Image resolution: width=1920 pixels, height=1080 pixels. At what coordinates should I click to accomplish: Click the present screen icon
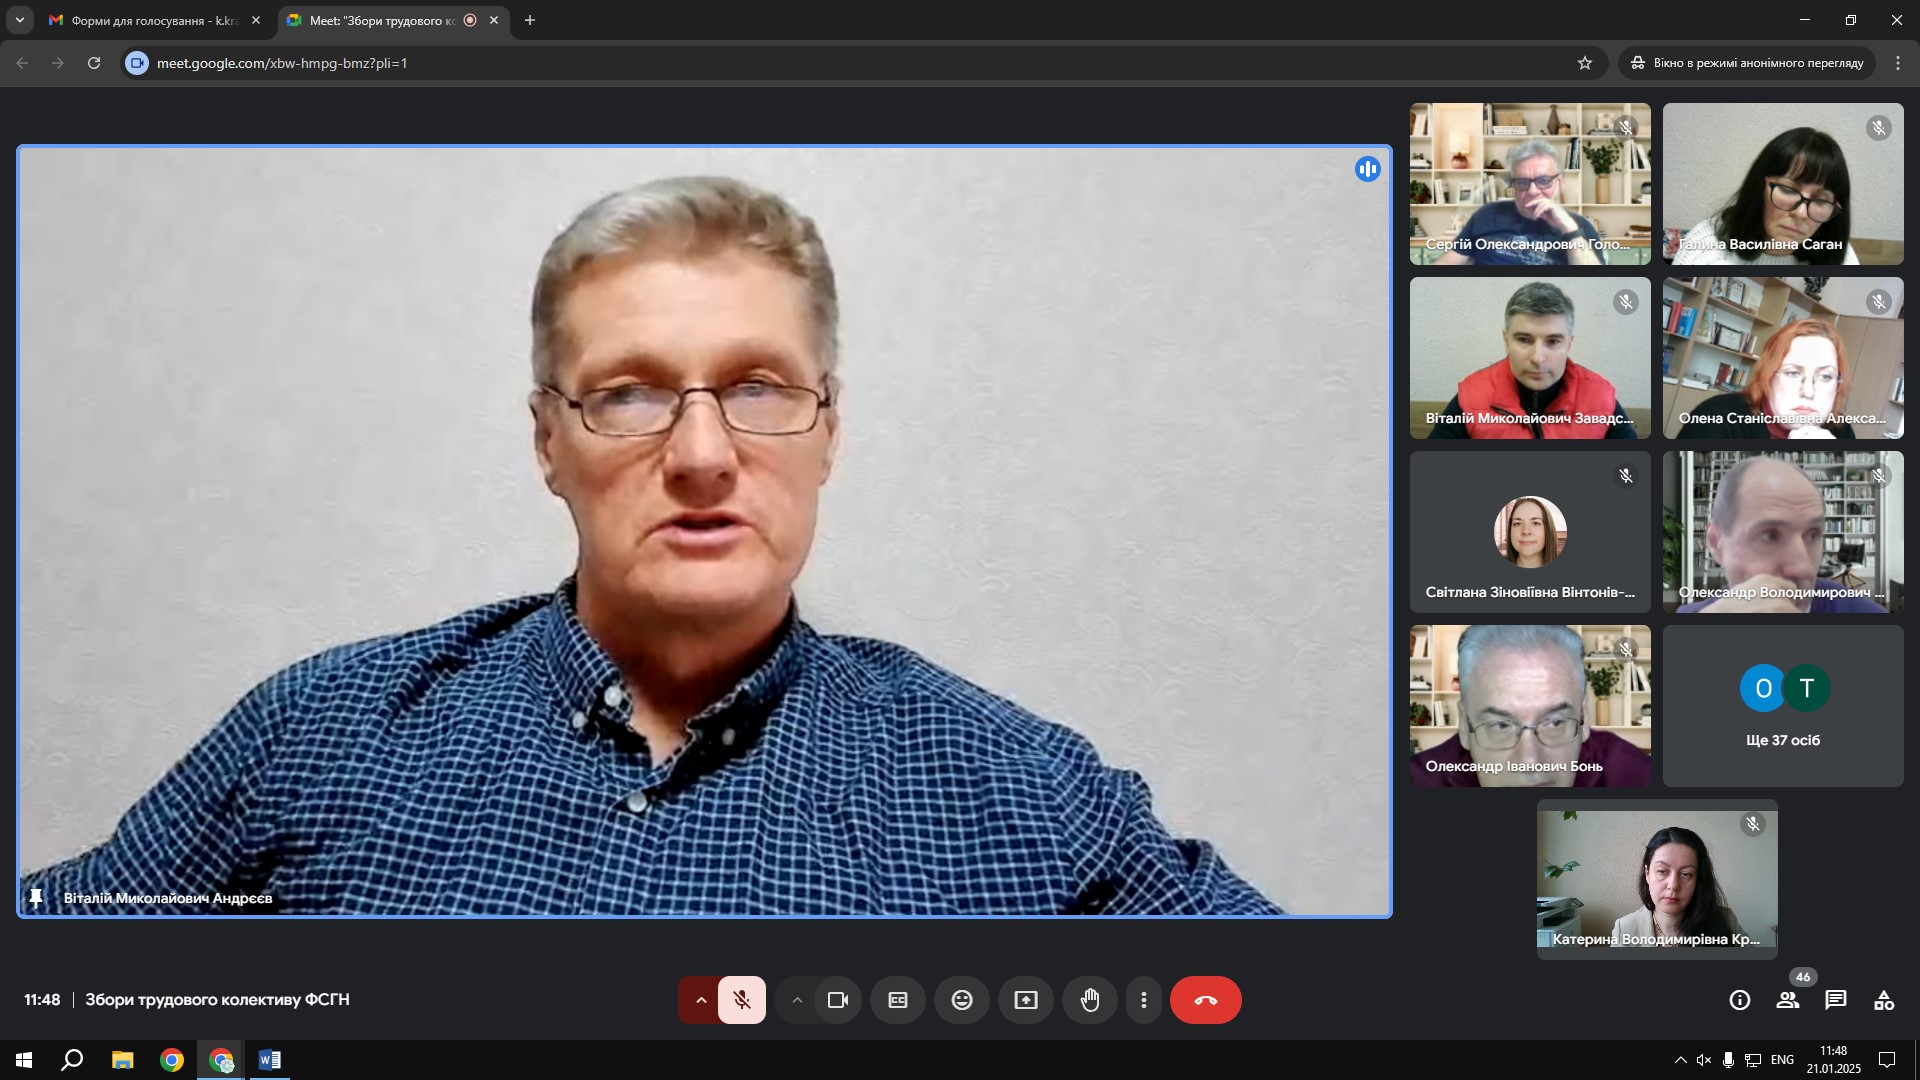1026,1000
